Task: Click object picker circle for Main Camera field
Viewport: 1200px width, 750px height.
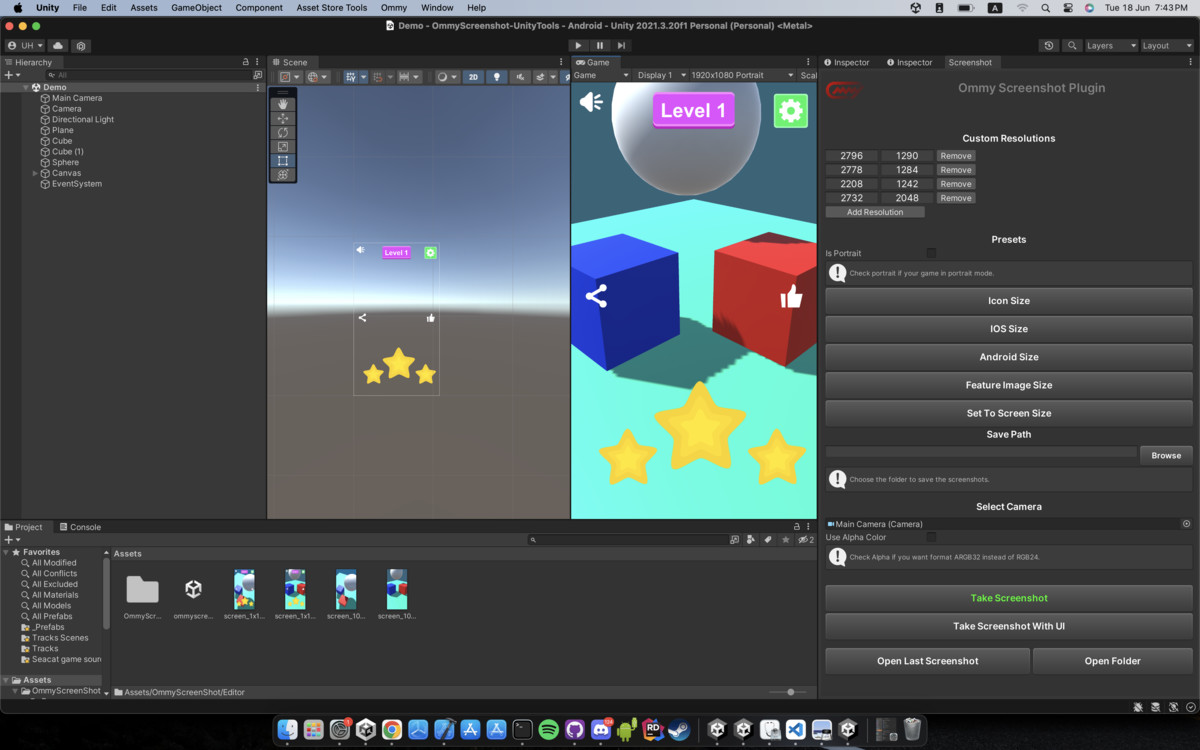Action: tap(1187, 524)
